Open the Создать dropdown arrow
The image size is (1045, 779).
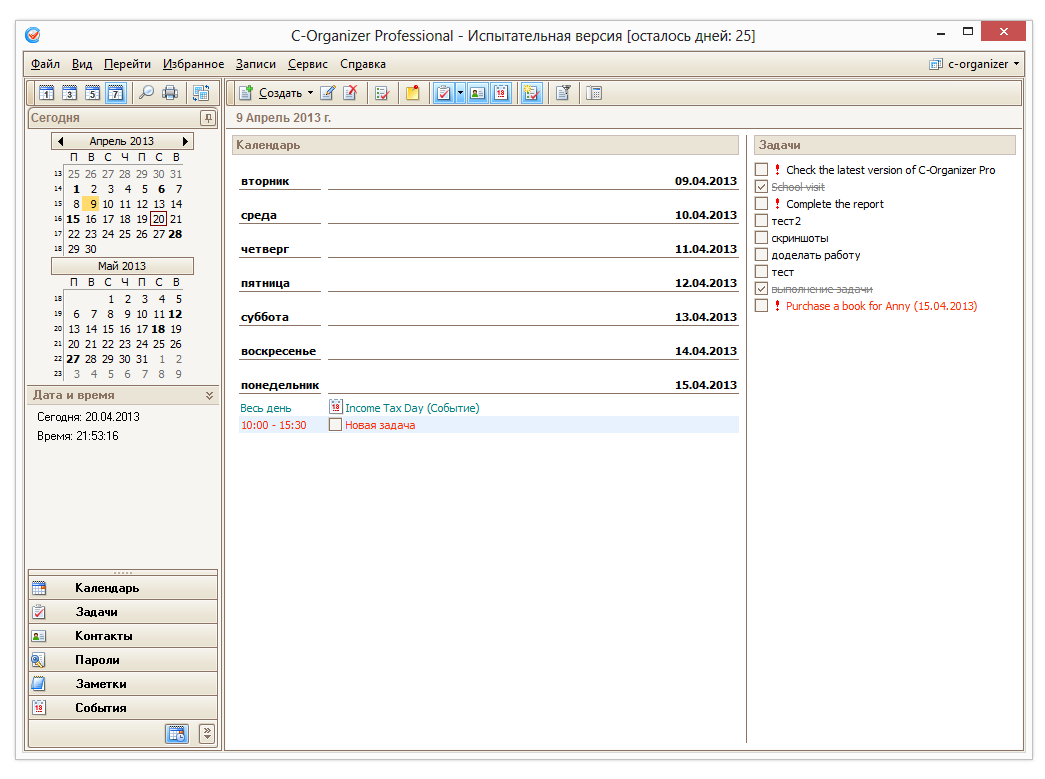coord(310,93)
